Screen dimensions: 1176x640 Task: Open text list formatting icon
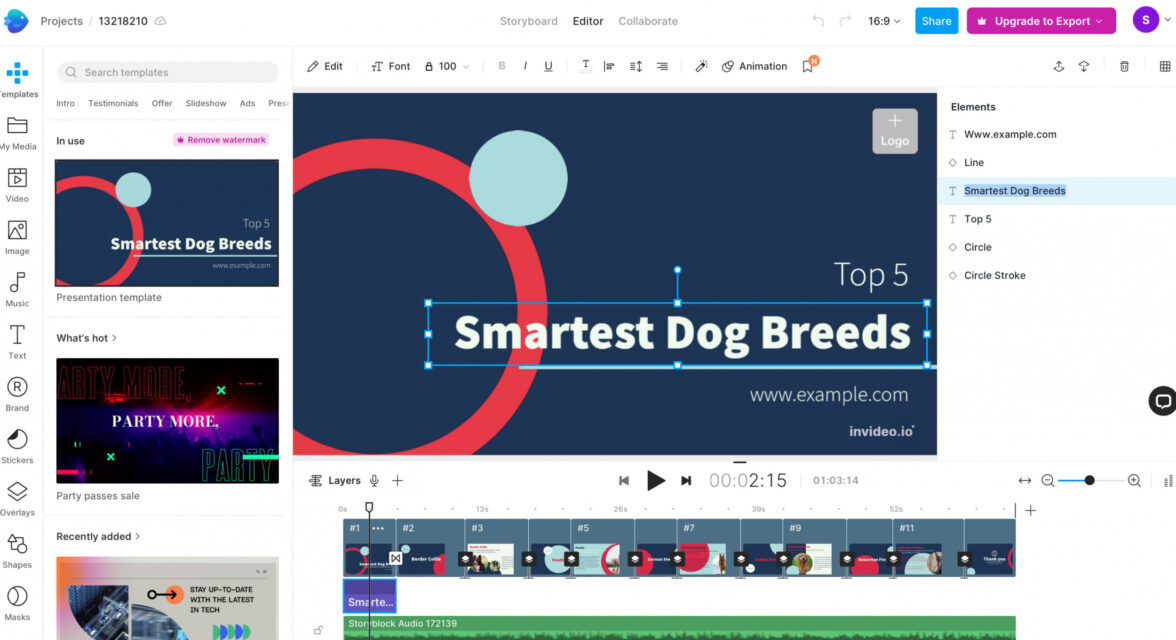tap(662, 66)
